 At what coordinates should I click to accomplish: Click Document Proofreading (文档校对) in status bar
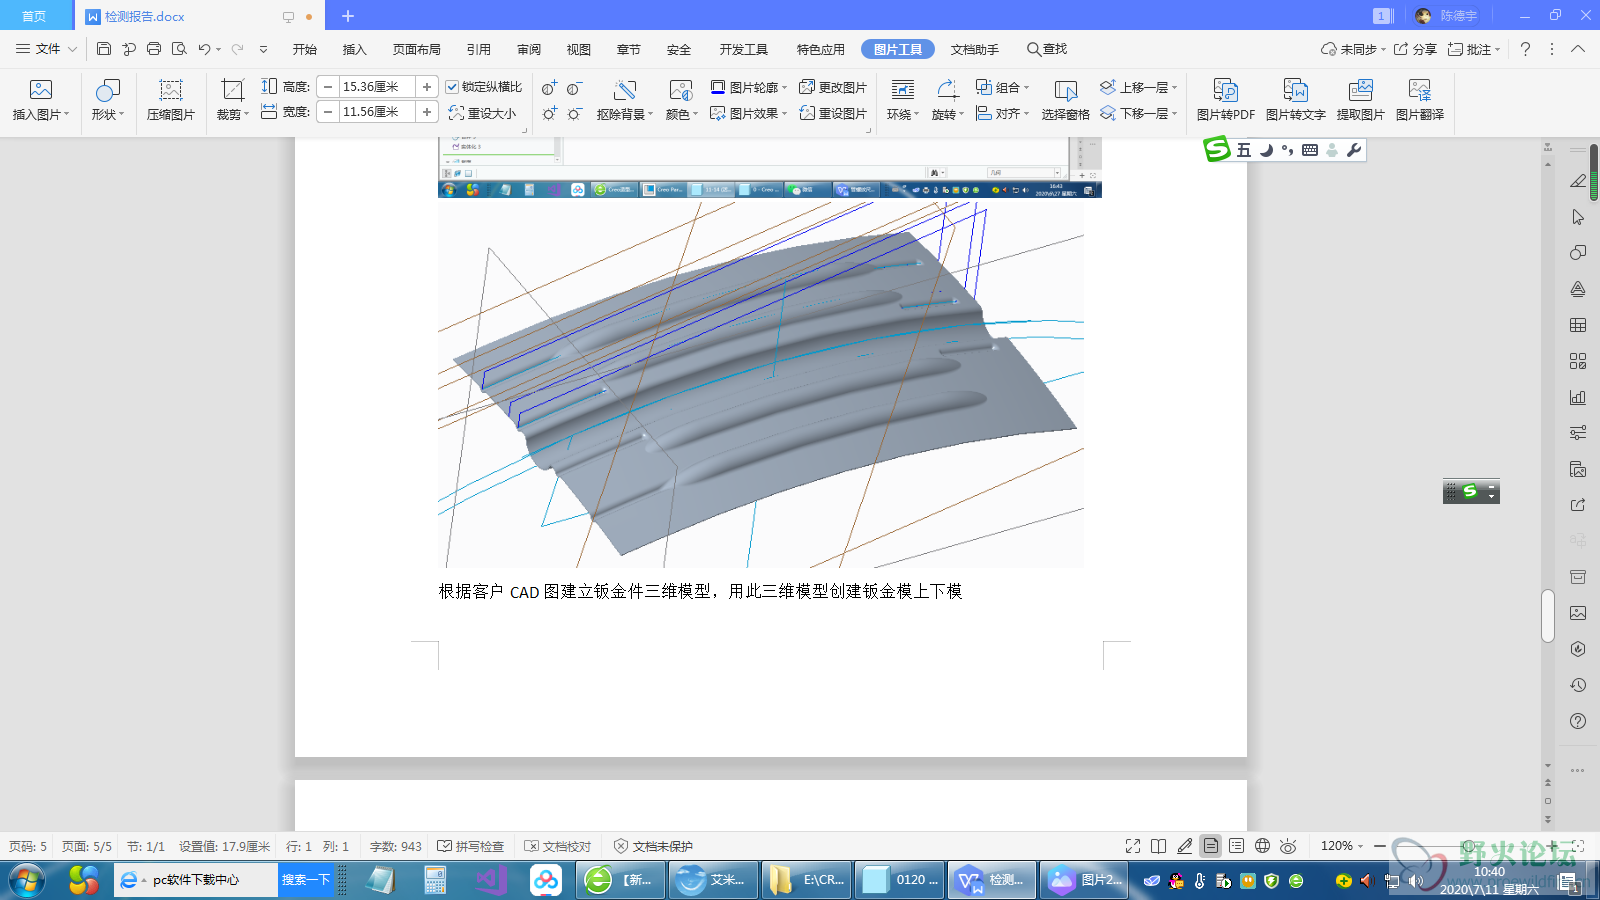[558, 846]
